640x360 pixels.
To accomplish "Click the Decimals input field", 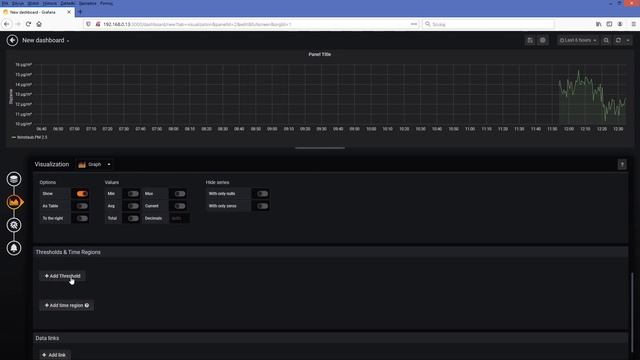I will point(179,218).
